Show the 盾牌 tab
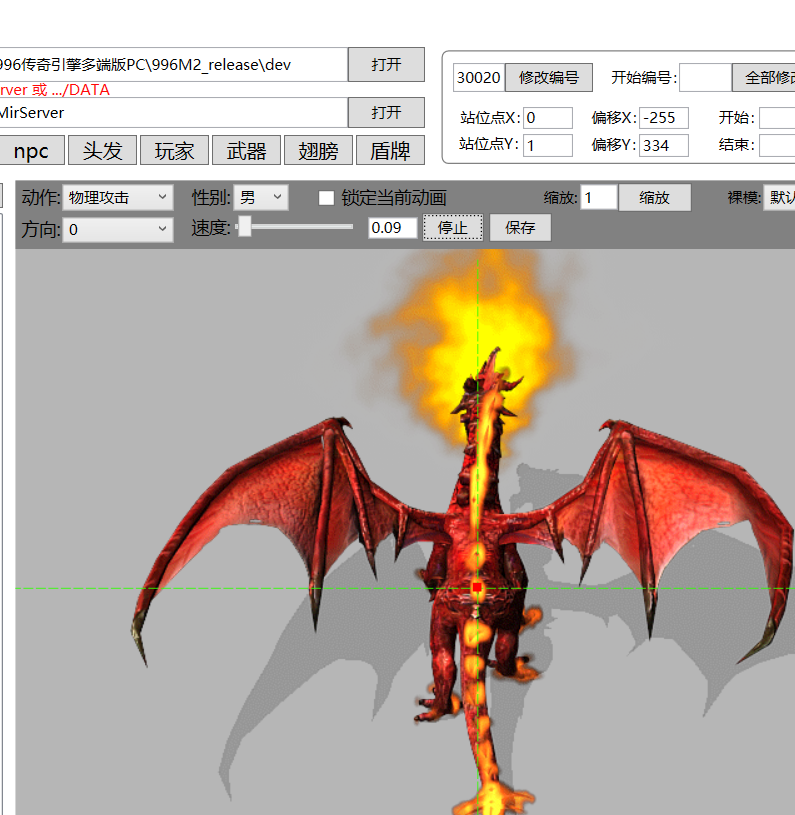The height and width of the screenshot is (815, 795). [x=390, y=151]
